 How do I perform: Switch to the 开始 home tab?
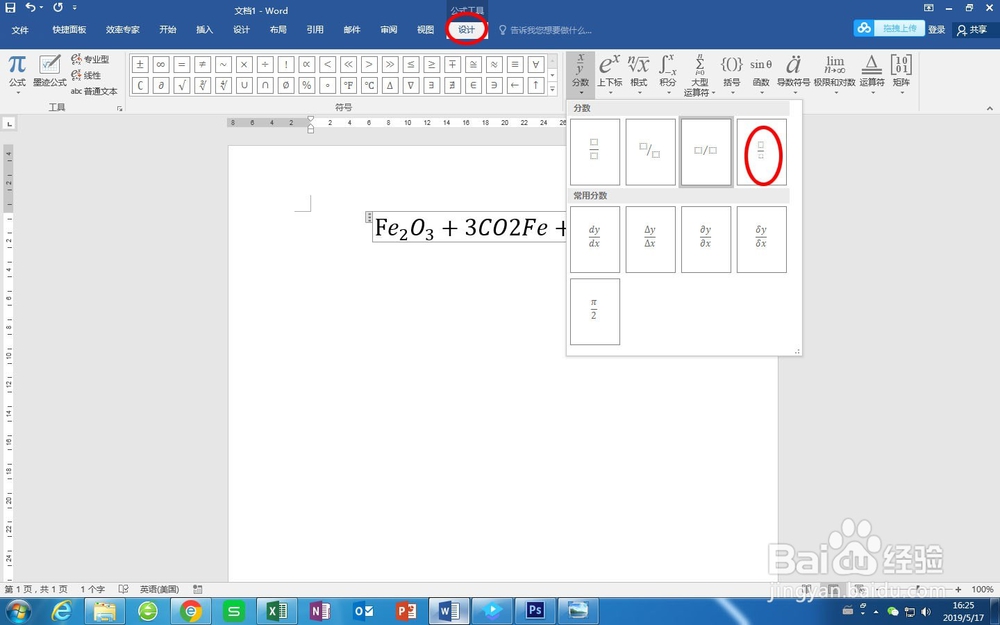pos(168,30)
